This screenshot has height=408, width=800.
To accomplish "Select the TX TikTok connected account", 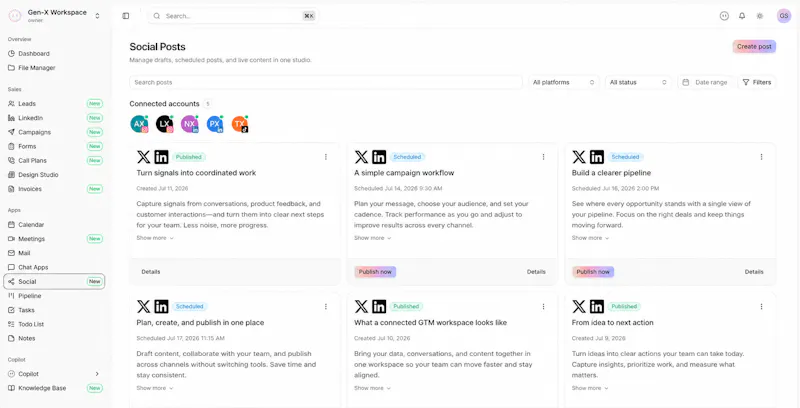I will click(x=240, y=124).
